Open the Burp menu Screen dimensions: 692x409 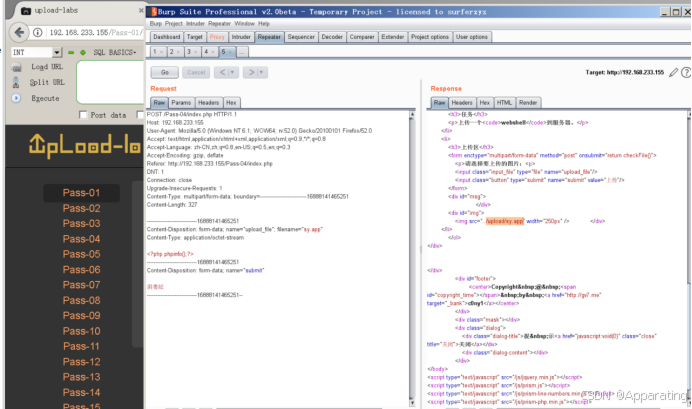coord(155,24)
